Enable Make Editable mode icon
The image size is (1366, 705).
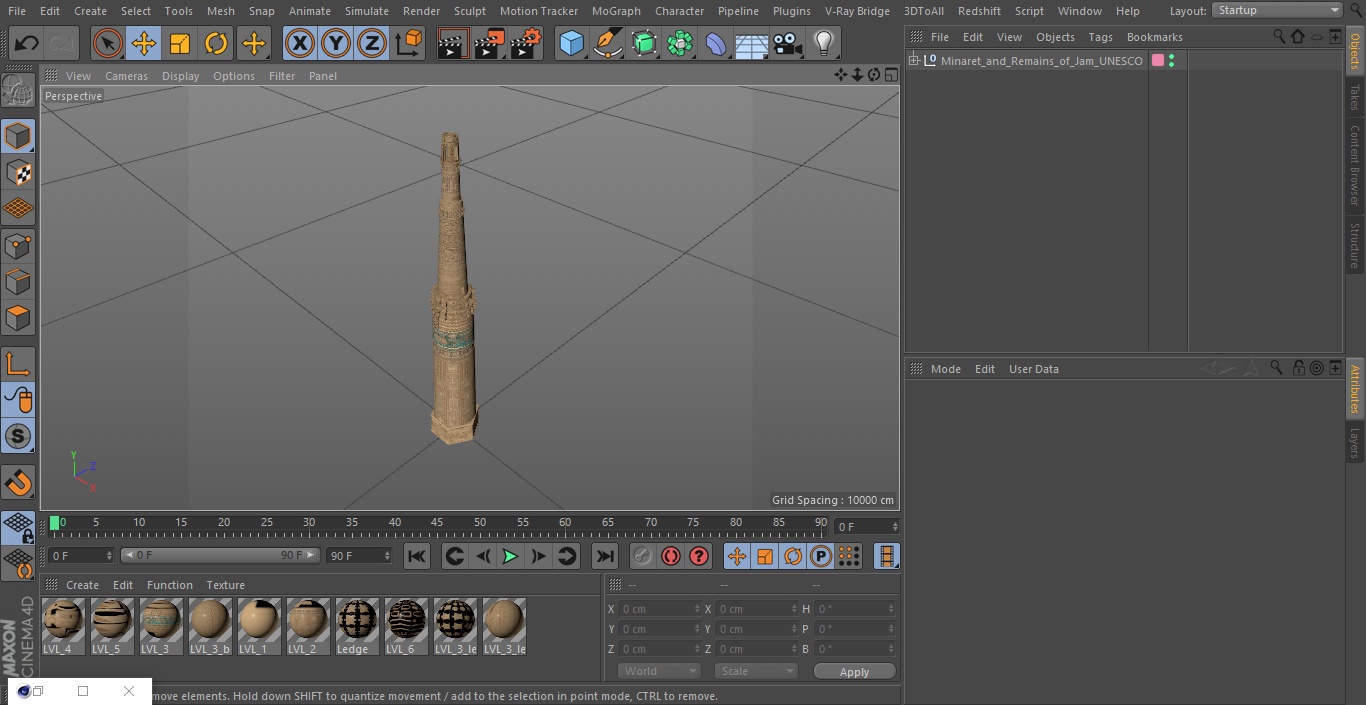click(x=18, y=91)
